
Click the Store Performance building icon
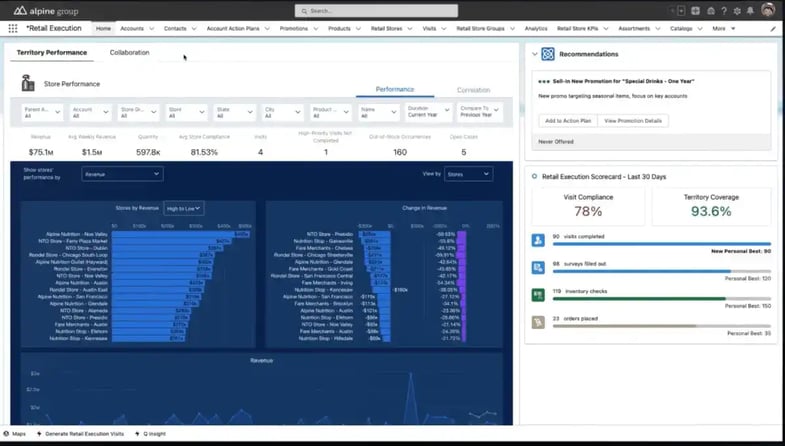point(28,83)
